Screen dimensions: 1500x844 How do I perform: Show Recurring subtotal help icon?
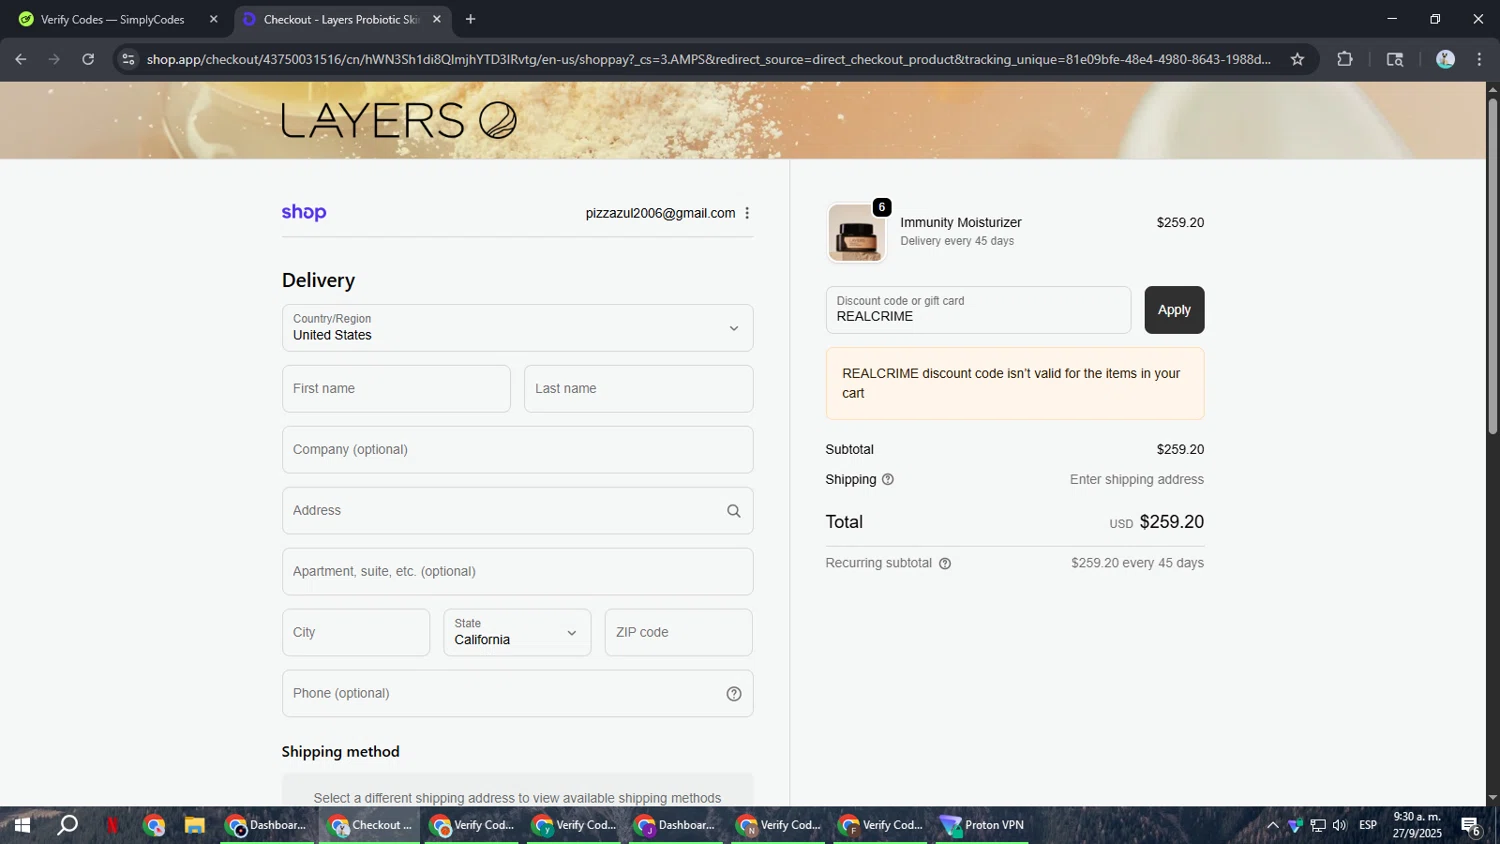coord(945,564)
